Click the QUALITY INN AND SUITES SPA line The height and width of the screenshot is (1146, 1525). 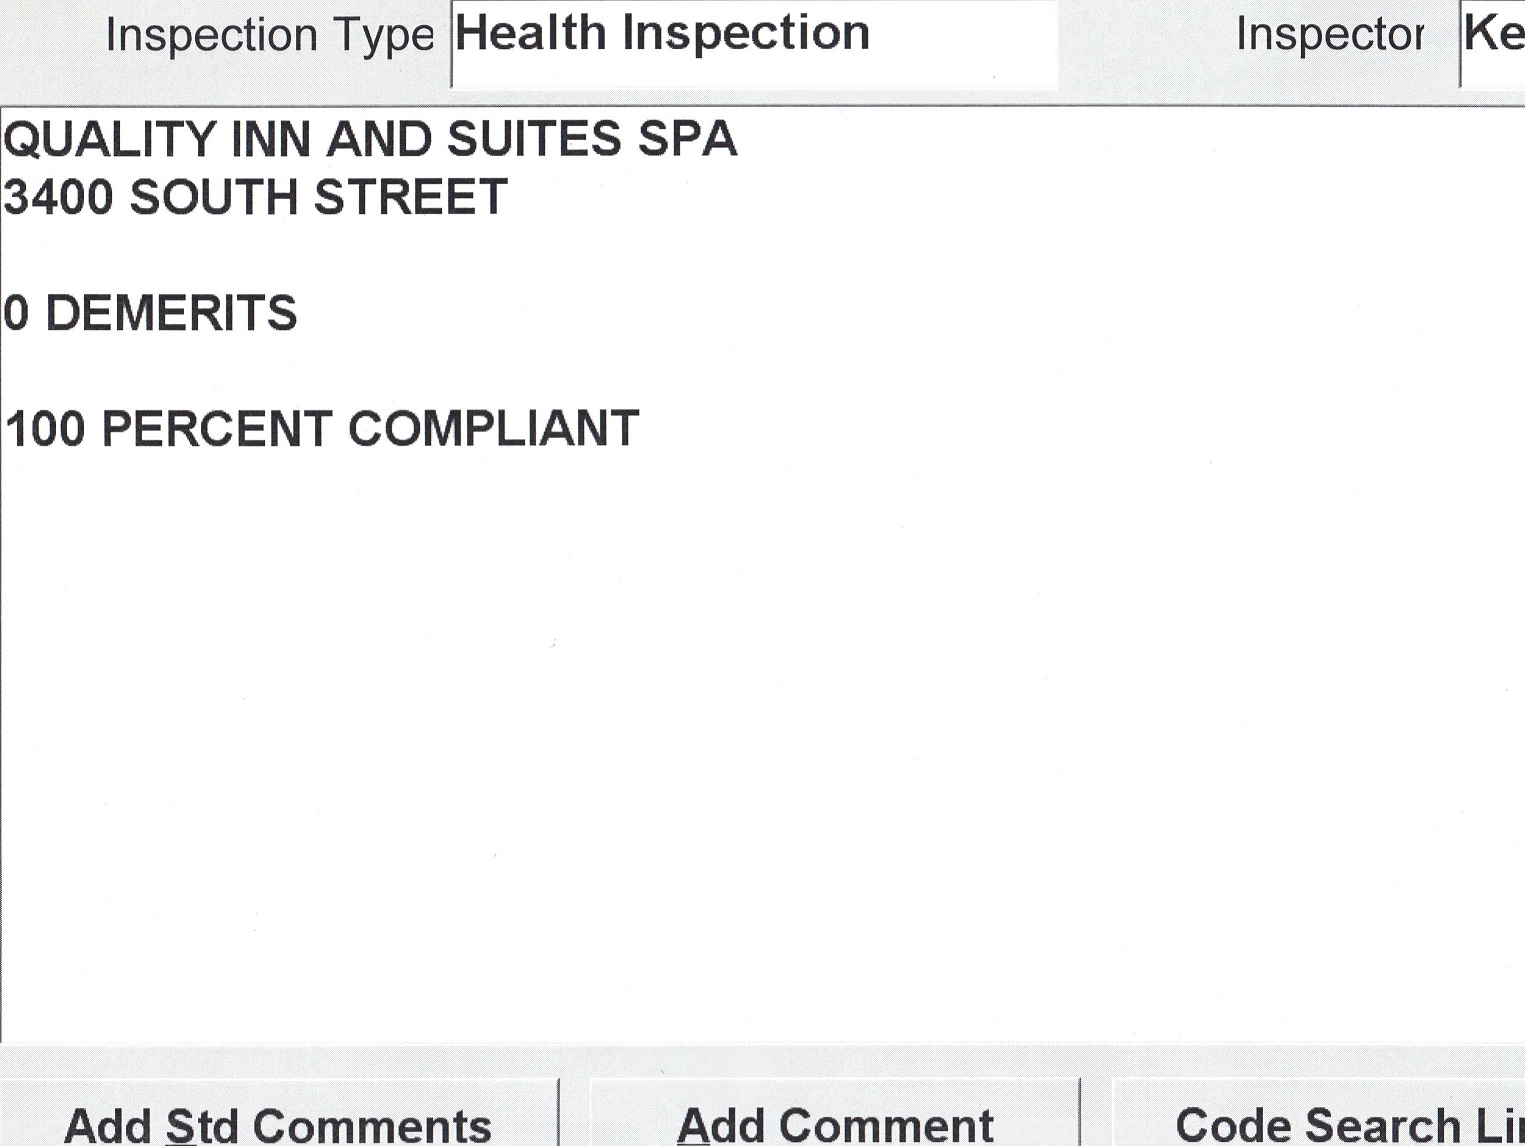click(370, 139)
